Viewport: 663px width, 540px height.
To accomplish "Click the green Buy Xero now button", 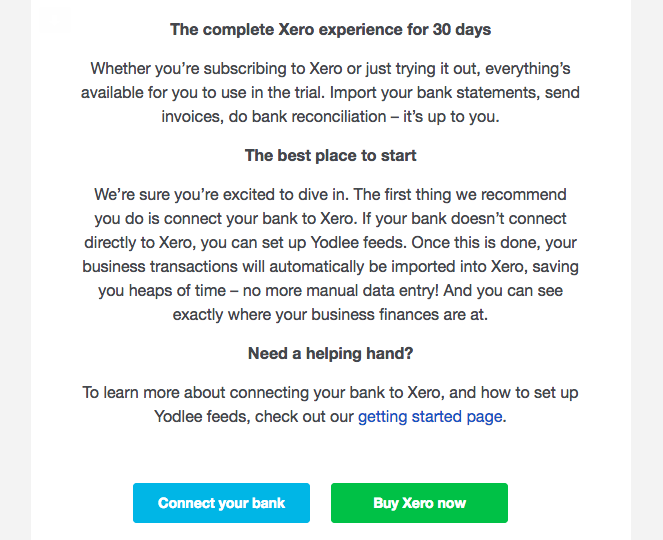I will click(419, 503).
